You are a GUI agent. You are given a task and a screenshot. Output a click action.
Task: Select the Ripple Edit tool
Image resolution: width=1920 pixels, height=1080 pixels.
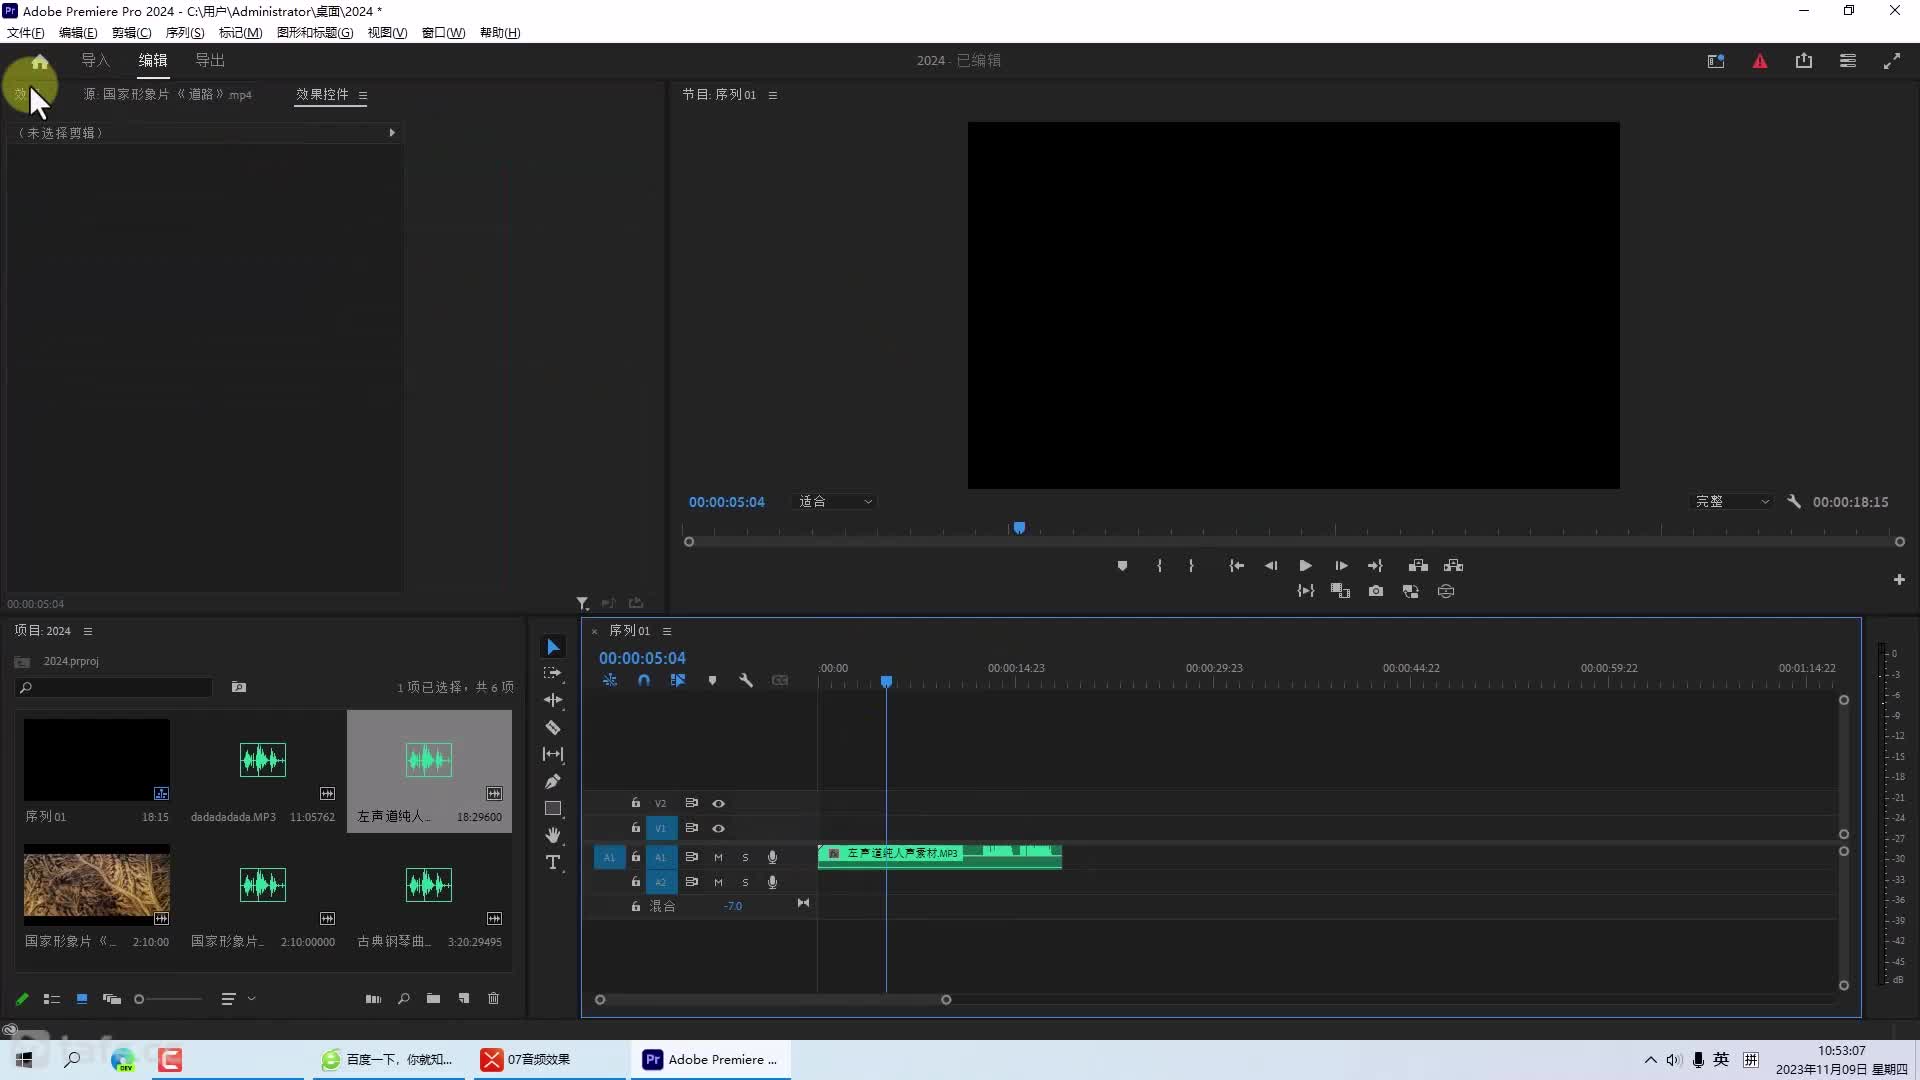coord(553,700)
